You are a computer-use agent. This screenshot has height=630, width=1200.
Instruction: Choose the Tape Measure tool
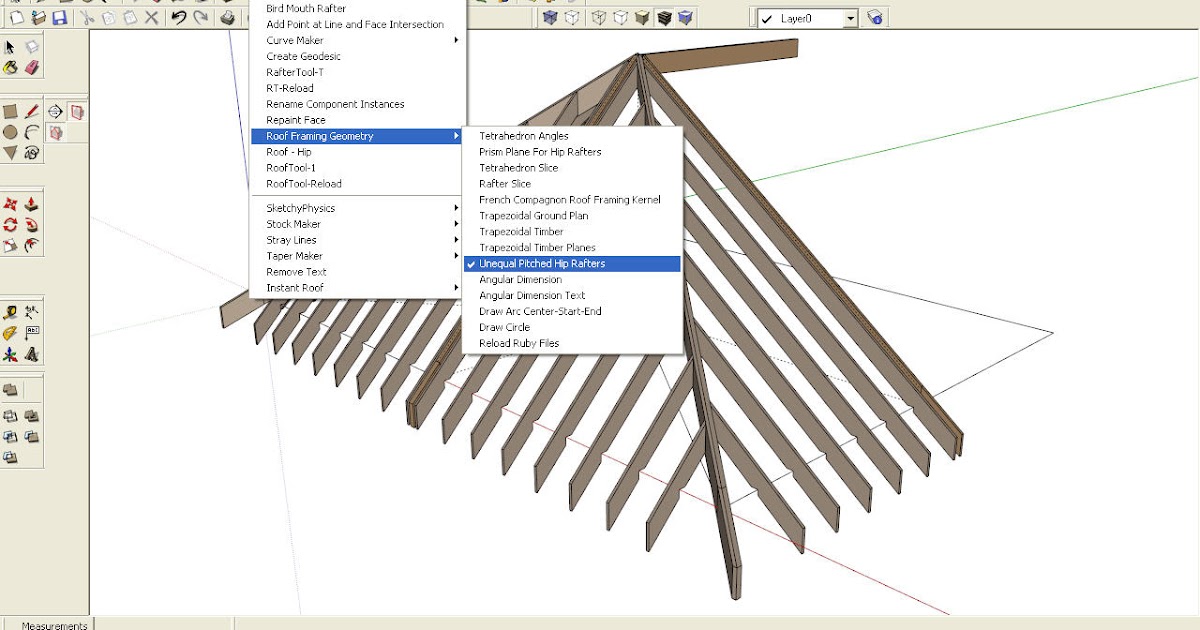10,312
